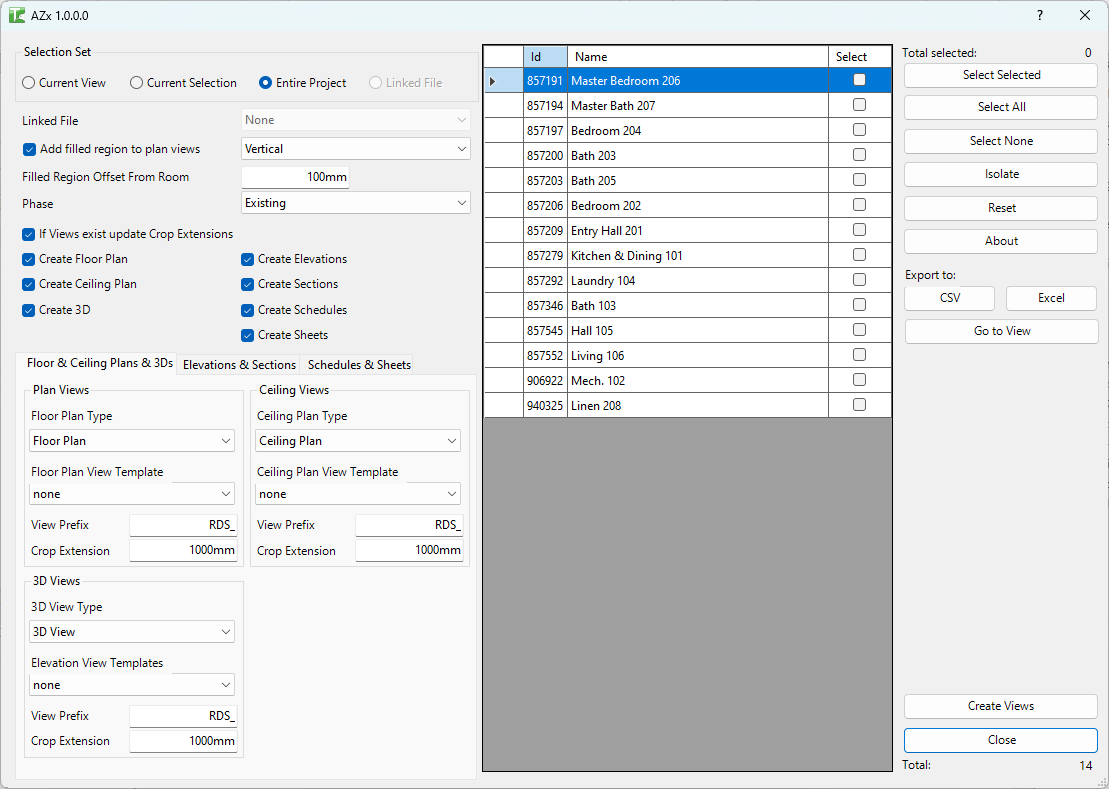The width and height of the screenshot is (1109, 789).
Task: Open the Floor Plan Type dropdown
Action: click(x=131, y=440)
